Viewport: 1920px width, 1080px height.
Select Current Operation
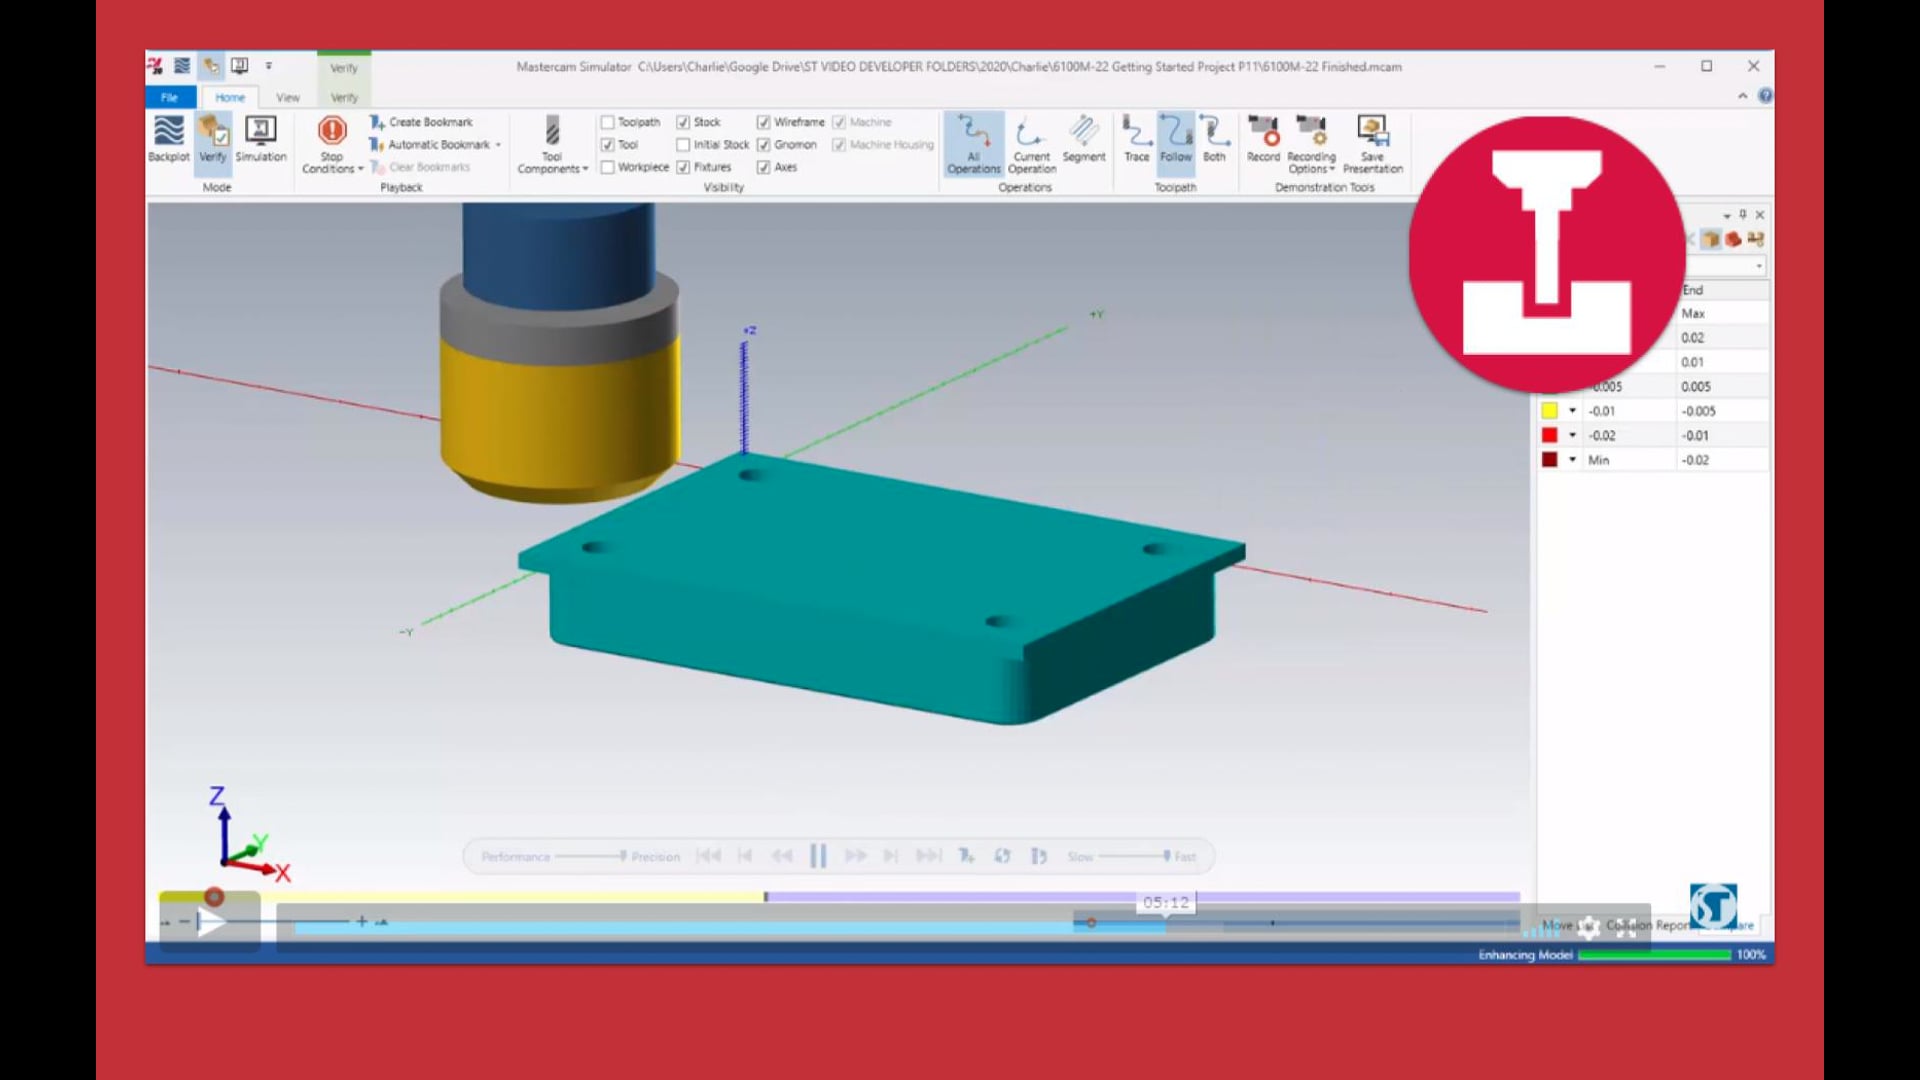[1031, 145]
